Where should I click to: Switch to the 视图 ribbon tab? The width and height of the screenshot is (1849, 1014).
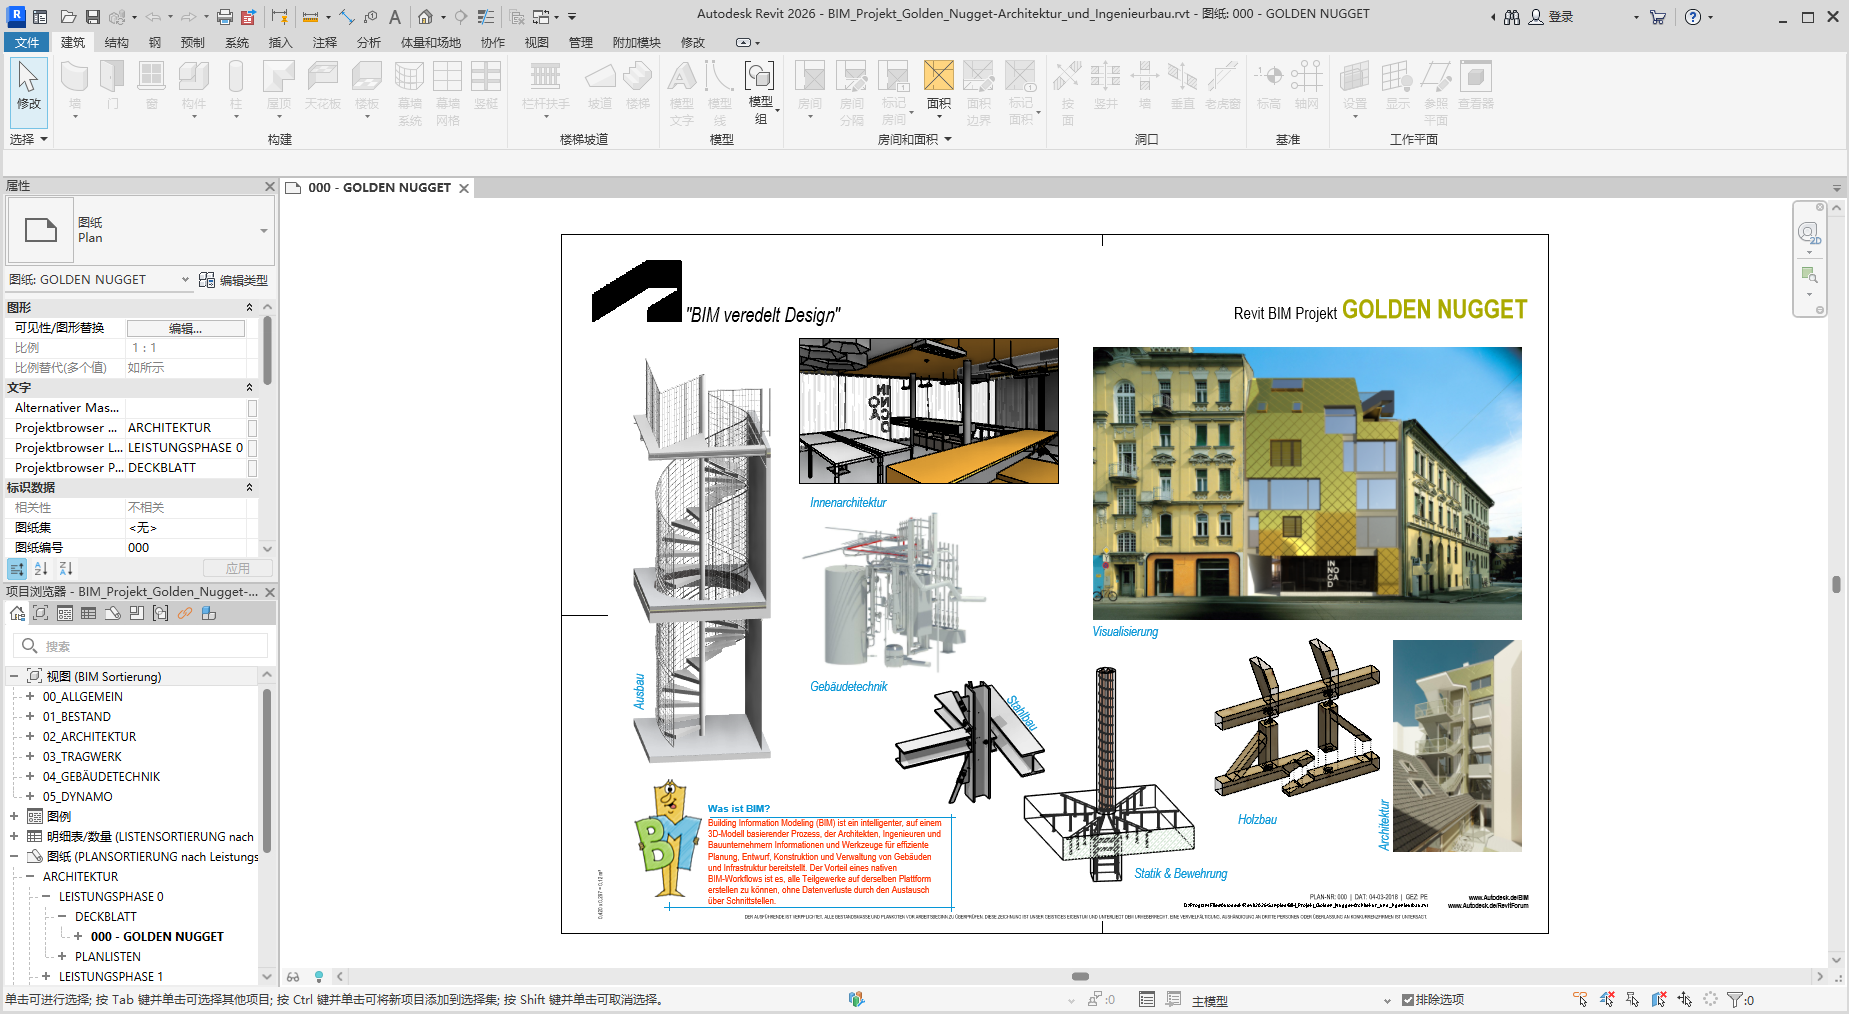[537, 42]
